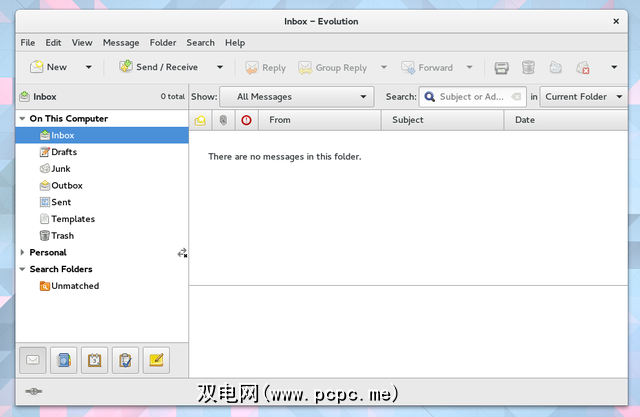Select the Junk folder
This screenshot has width=640, height=417.
[102, 169]
